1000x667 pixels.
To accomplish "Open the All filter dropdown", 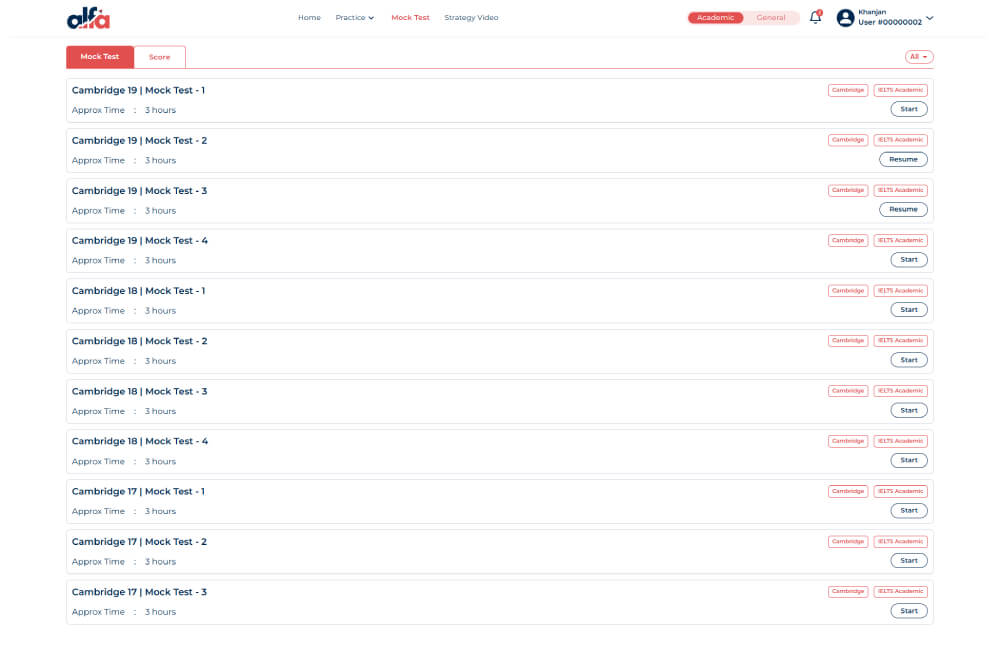I will click(918, 57).
